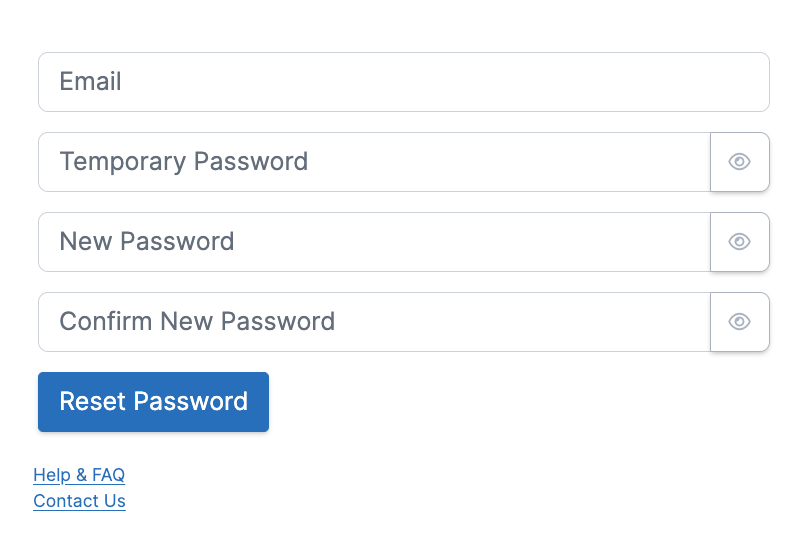Toggle visibility of the New Password field
Viewport: 799px width, 533px height.
(x=739, y=242)
